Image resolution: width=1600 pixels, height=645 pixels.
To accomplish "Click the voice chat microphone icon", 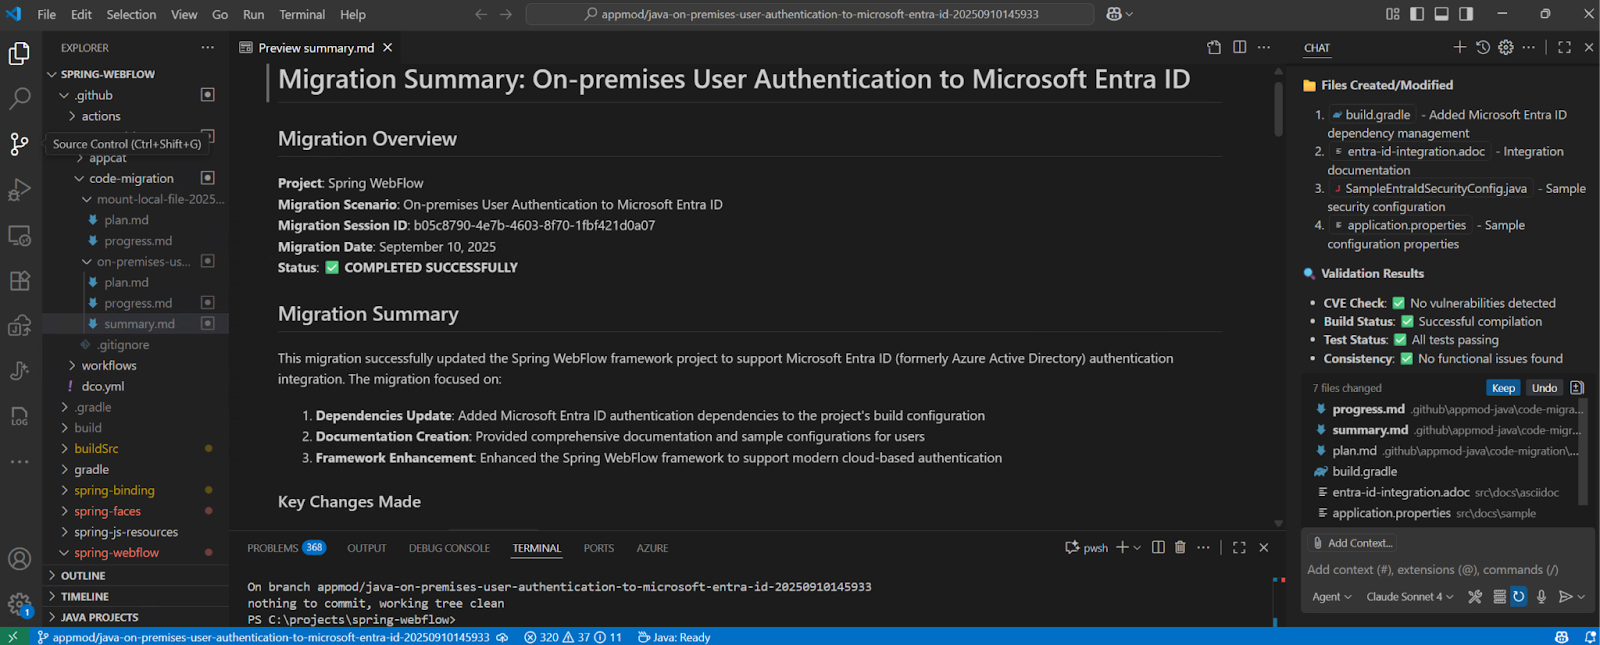I will click(x=1541, y=597).
